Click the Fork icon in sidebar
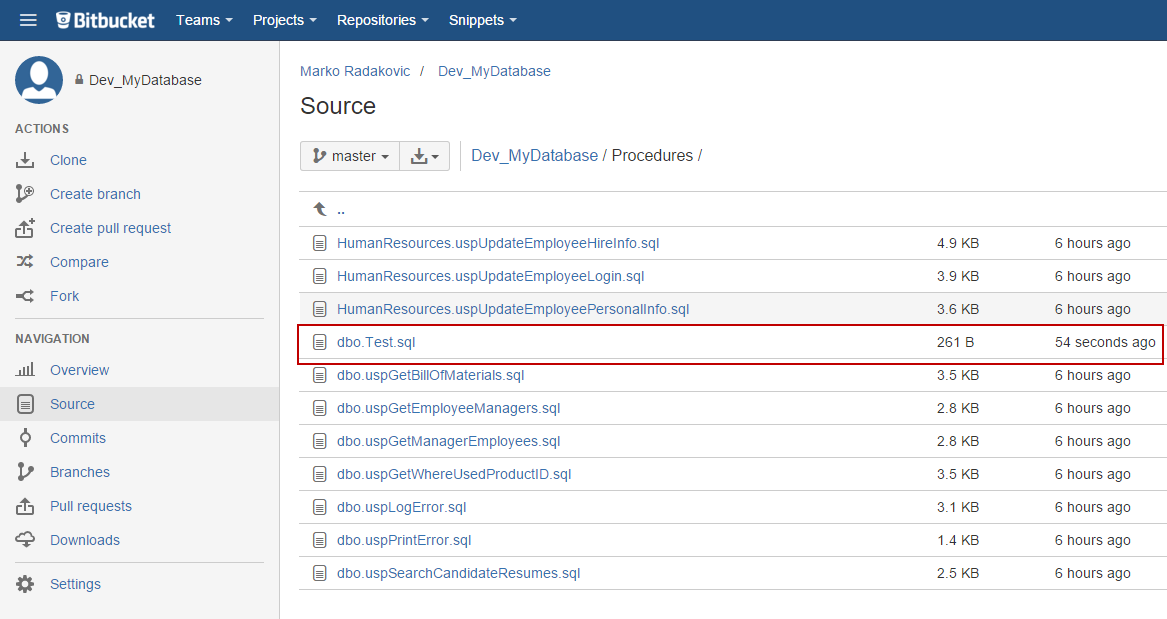This screenshot has width=1167, height=619. pyautogui.click(x=25, y=296)
